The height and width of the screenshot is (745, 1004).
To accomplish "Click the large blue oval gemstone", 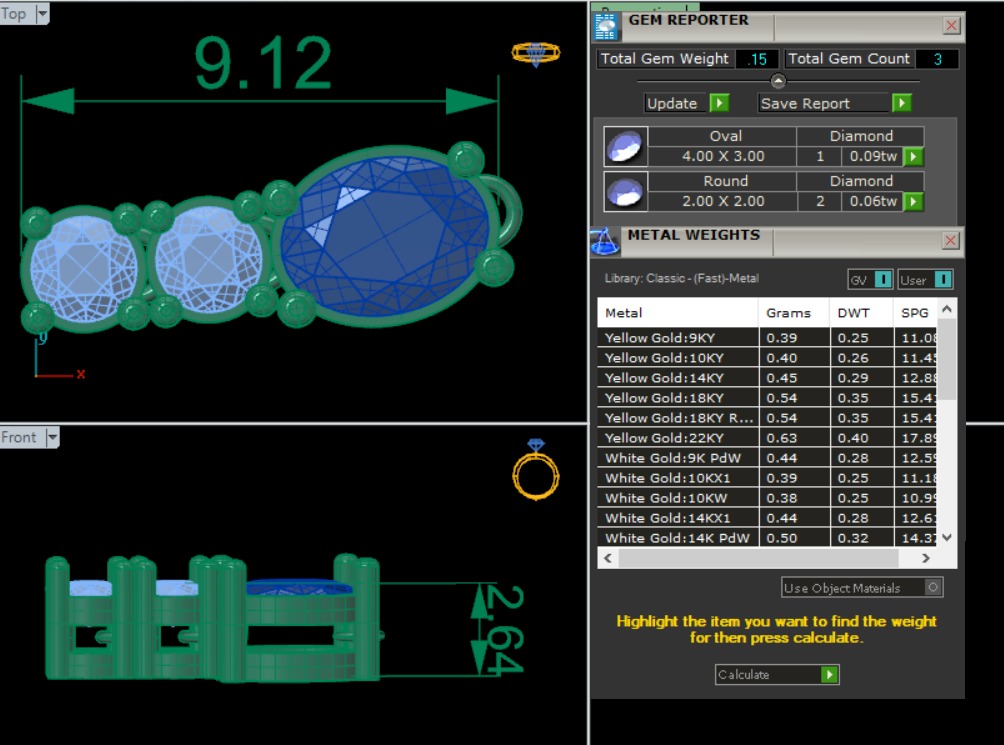I will point(384,238).
